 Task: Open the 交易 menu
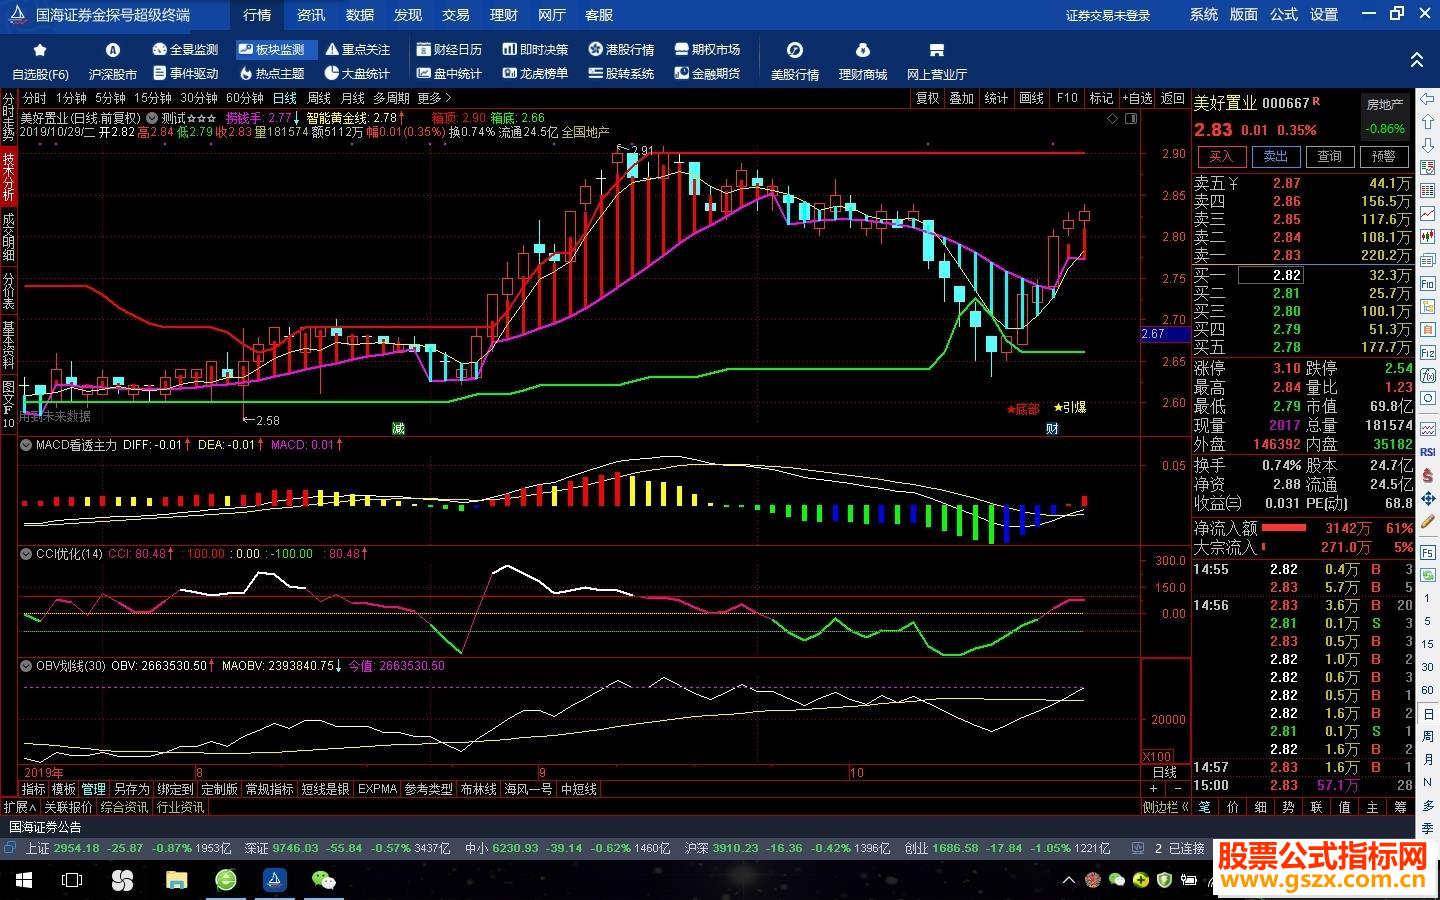pyautogui.click(x=456, y=15)
